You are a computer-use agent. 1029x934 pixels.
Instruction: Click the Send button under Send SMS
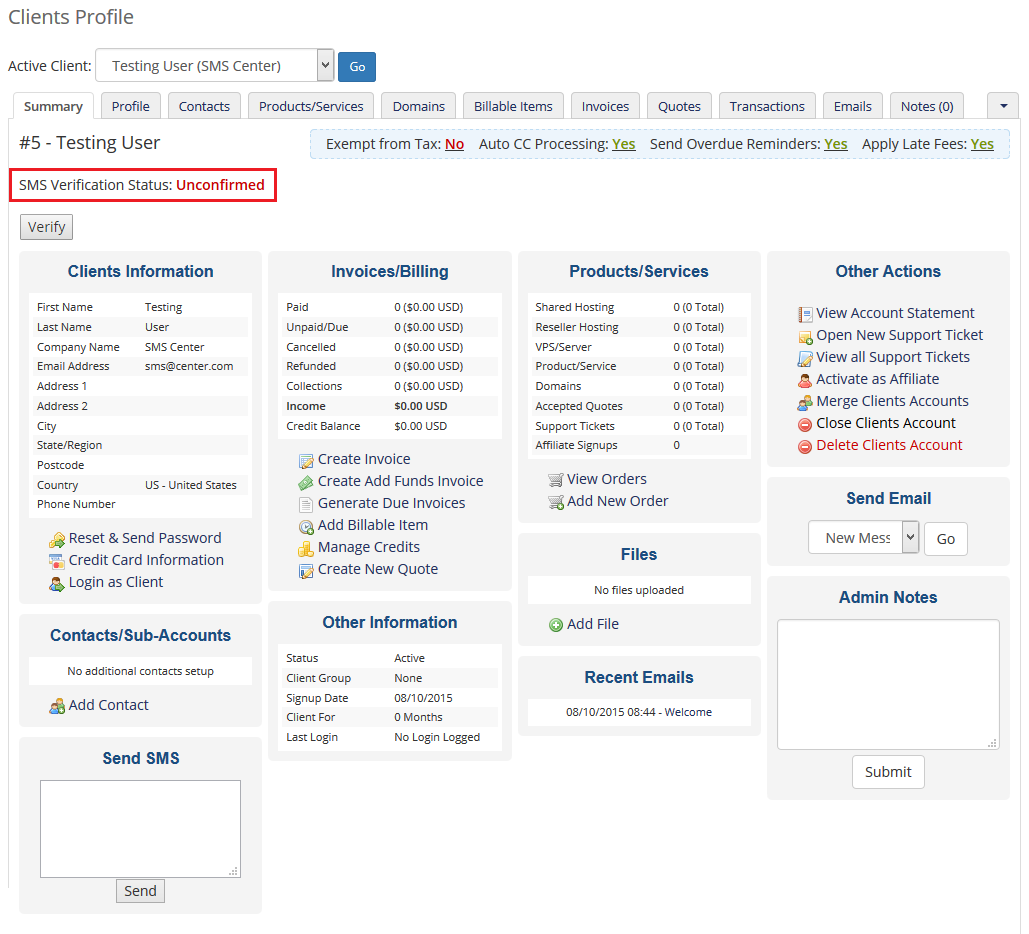(140, 891)
